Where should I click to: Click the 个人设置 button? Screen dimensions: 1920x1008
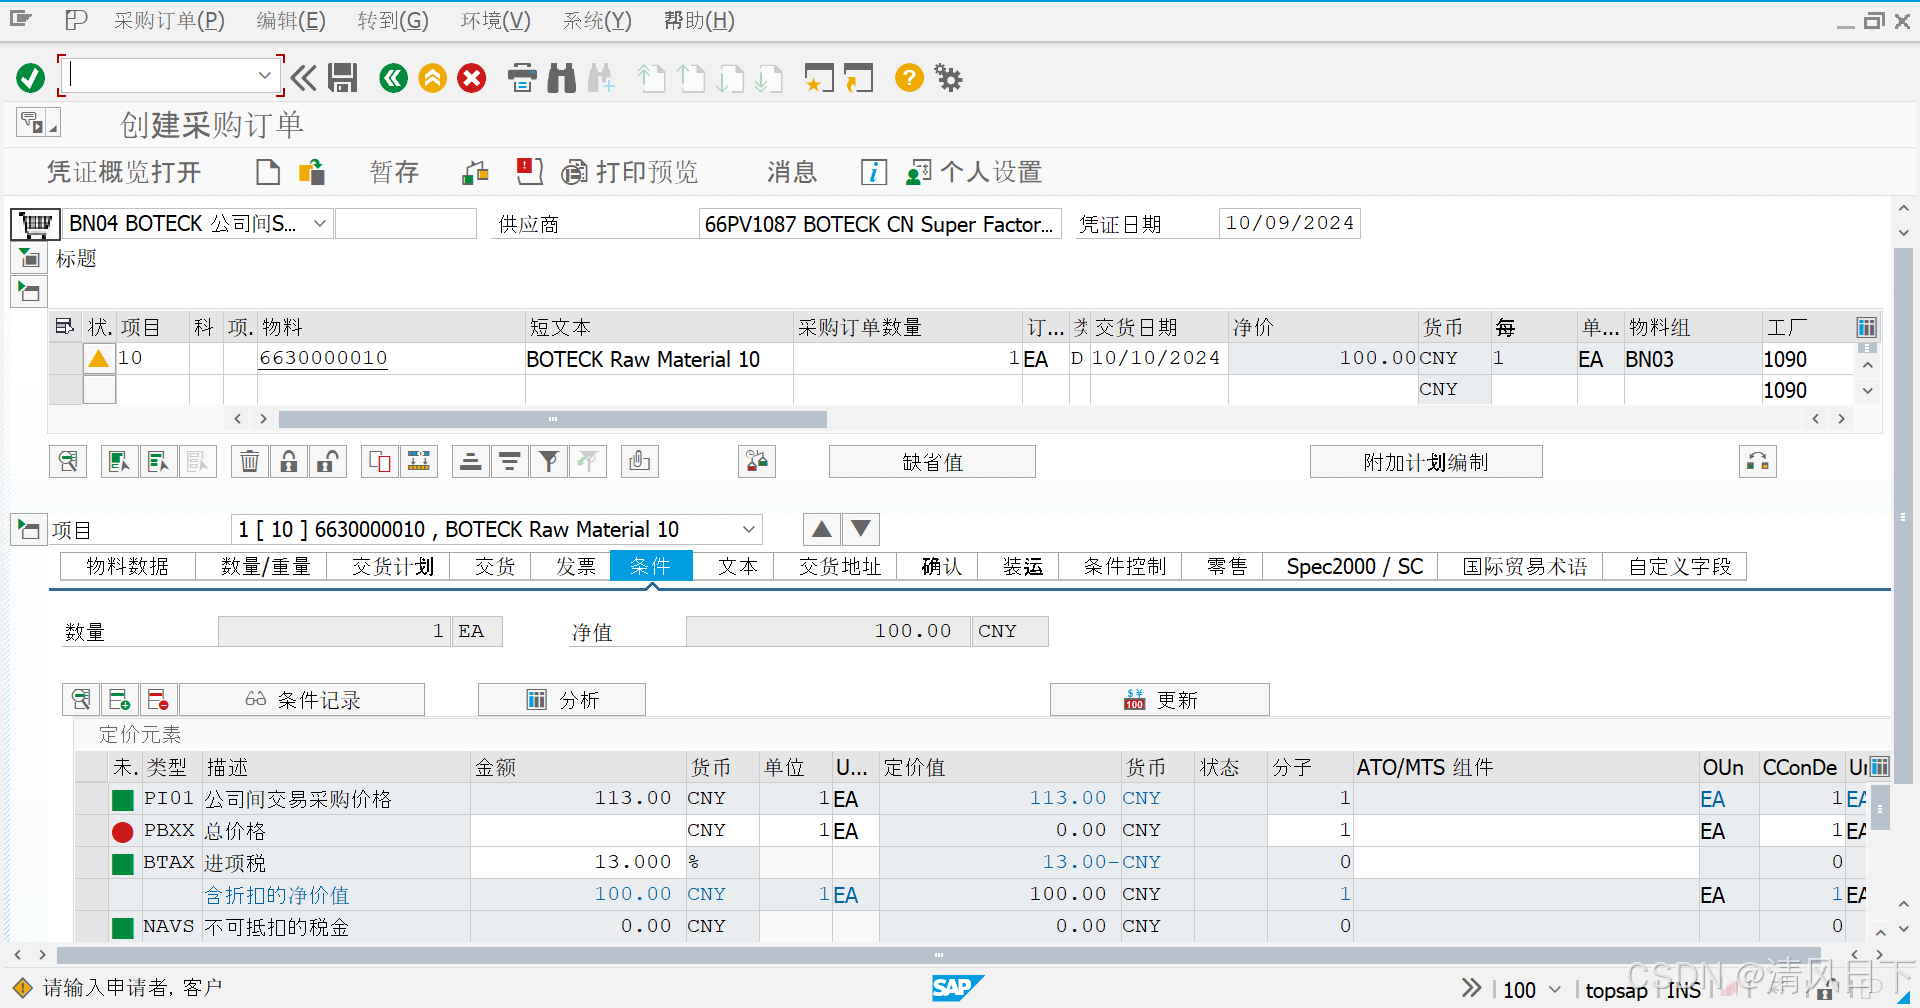[x=974, y=172]
